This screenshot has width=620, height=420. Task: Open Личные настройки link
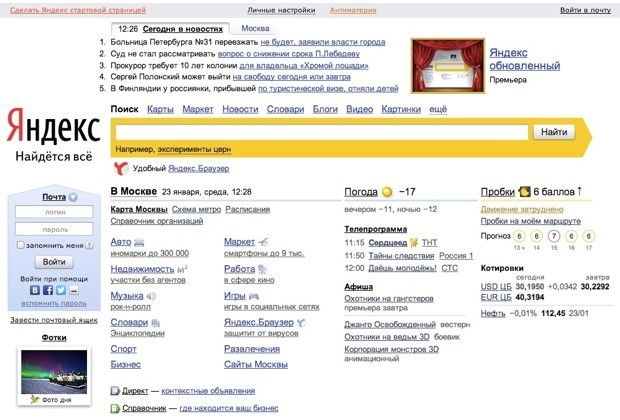[x=281, y=10]
